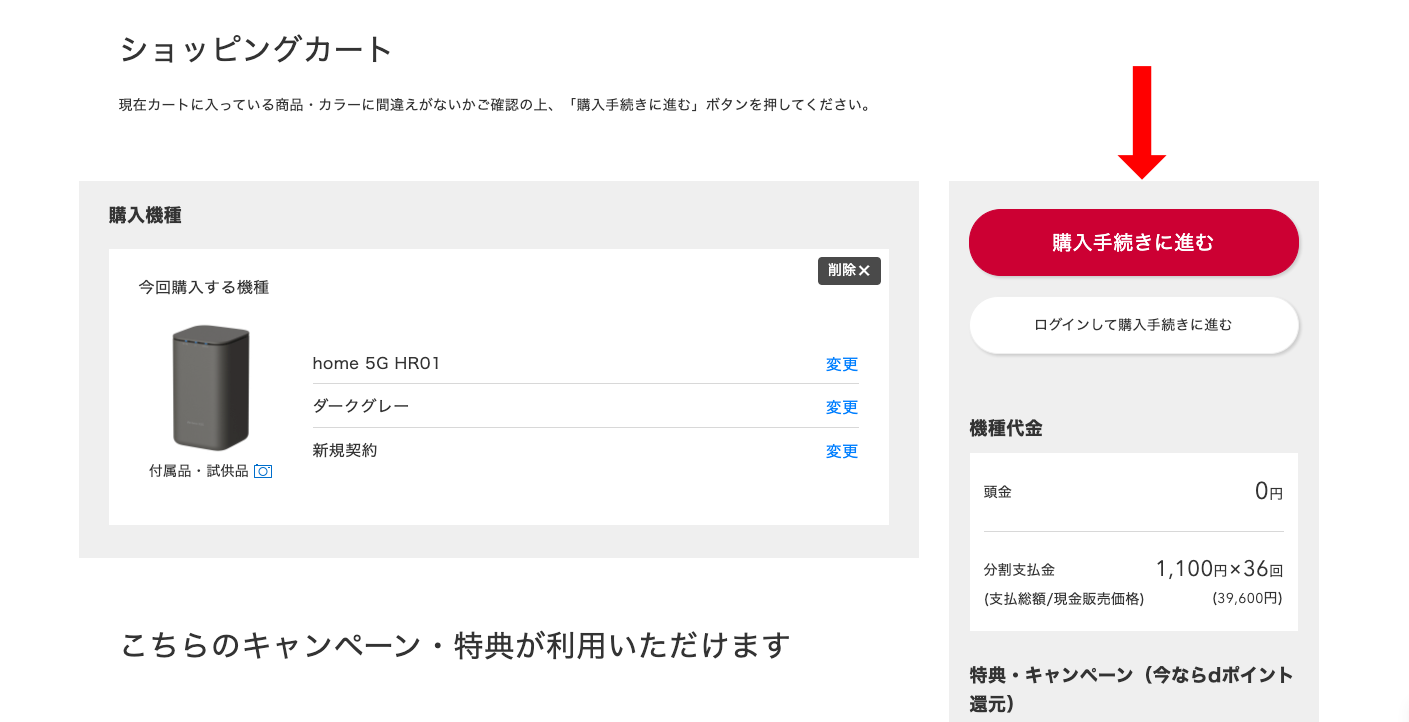Remove the item with 削除 button
1409x722 pixels.
(x=849, y=270)
